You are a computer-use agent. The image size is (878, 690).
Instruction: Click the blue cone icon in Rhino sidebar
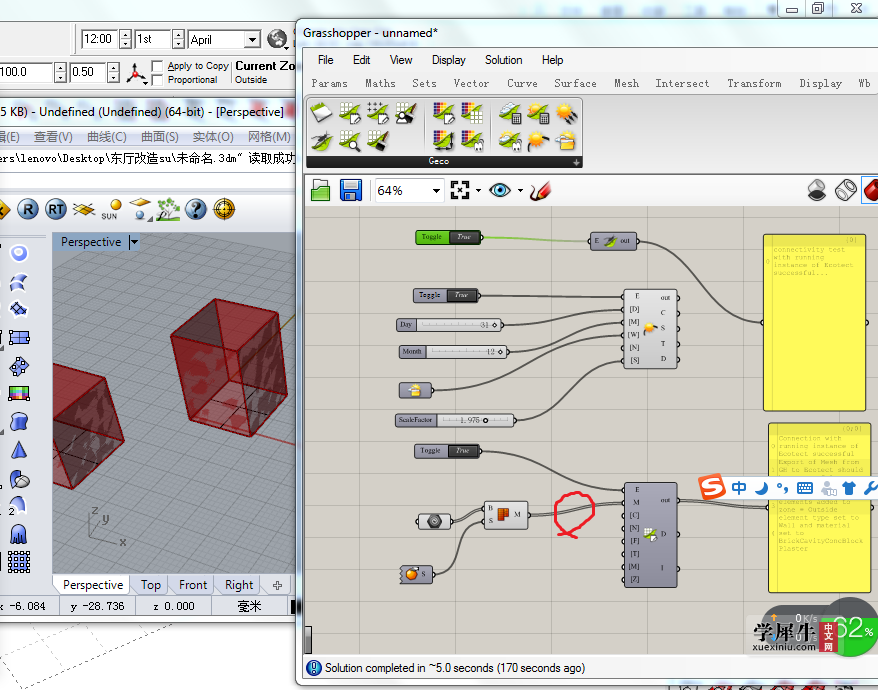18,450
